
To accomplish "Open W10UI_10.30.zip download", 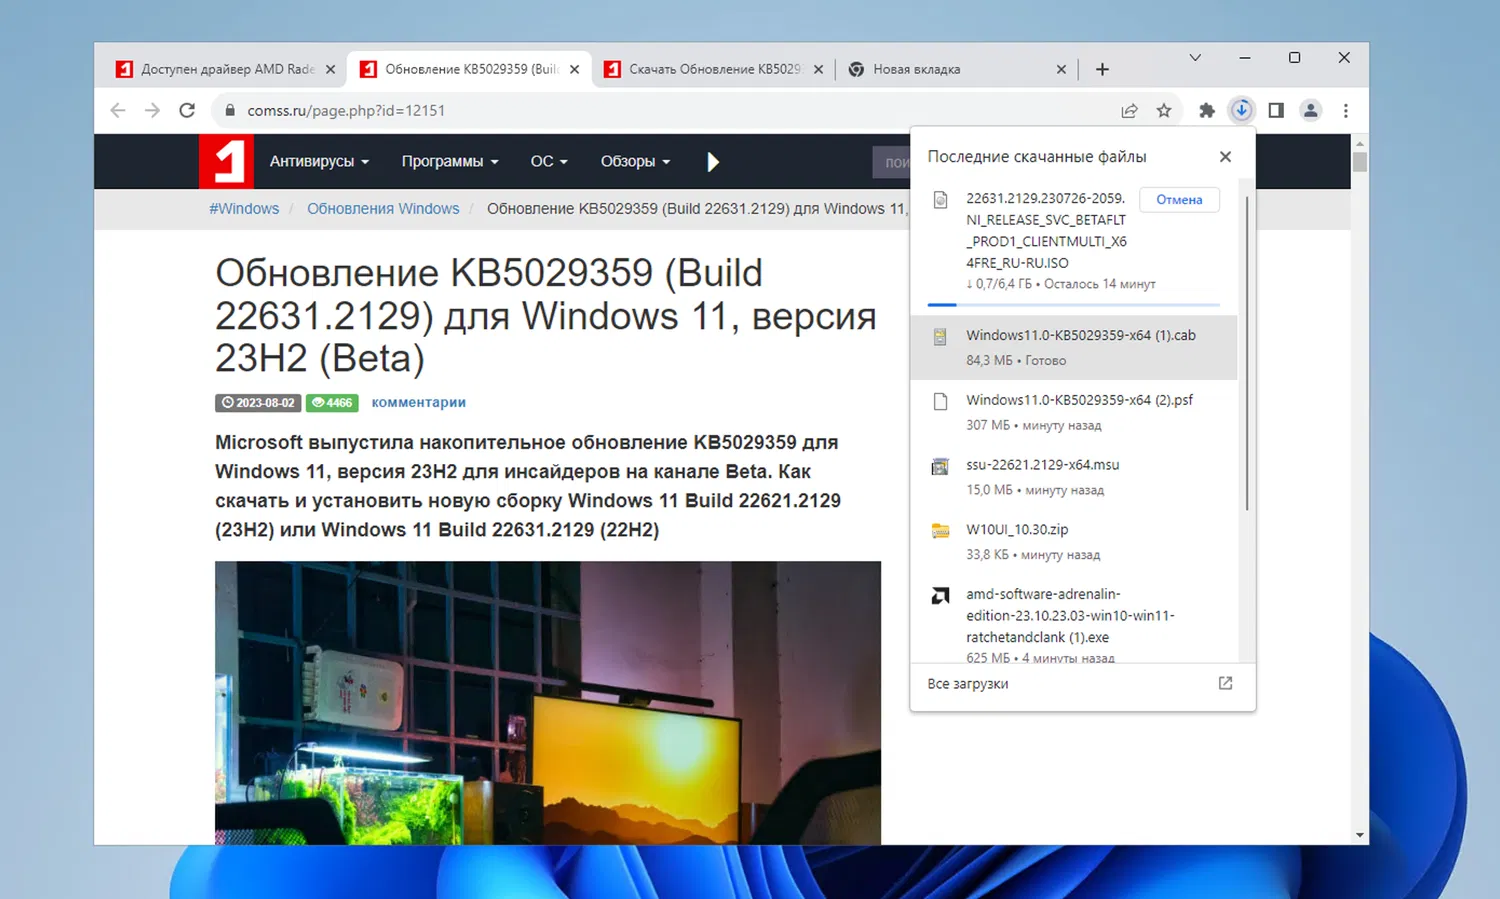I will coord(1073,542).
